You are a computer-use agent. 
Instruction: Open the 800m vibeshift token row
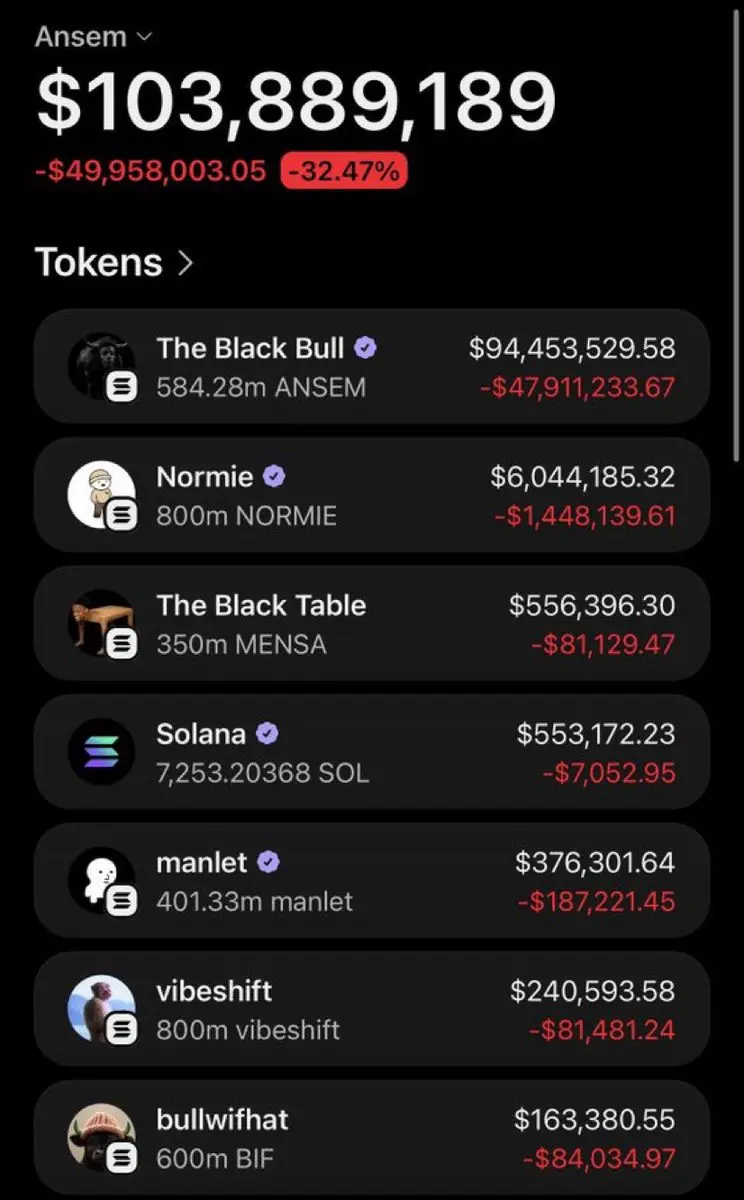click(372, 1009)
